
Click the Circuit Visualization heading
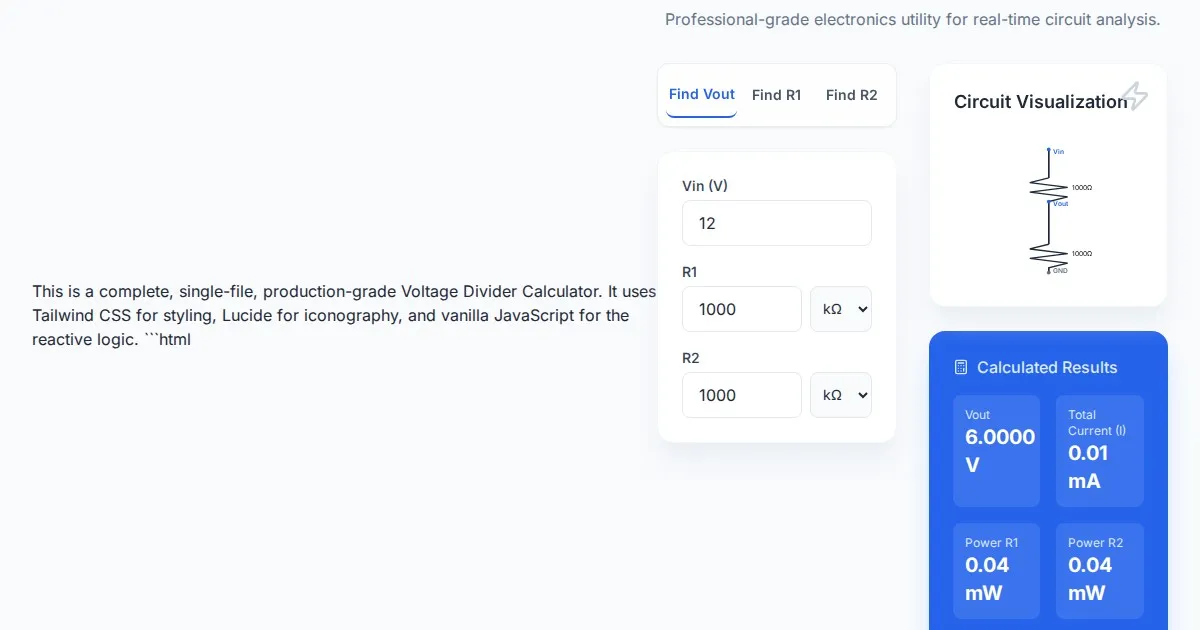click(1040, 102)
